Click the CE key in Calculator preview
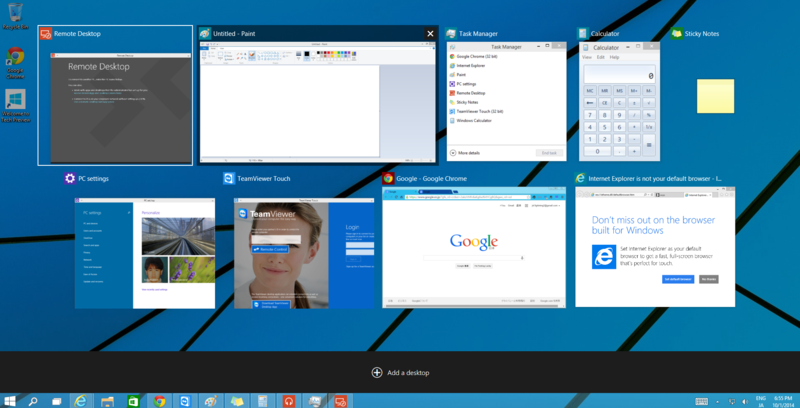 (x=605, y=103)
